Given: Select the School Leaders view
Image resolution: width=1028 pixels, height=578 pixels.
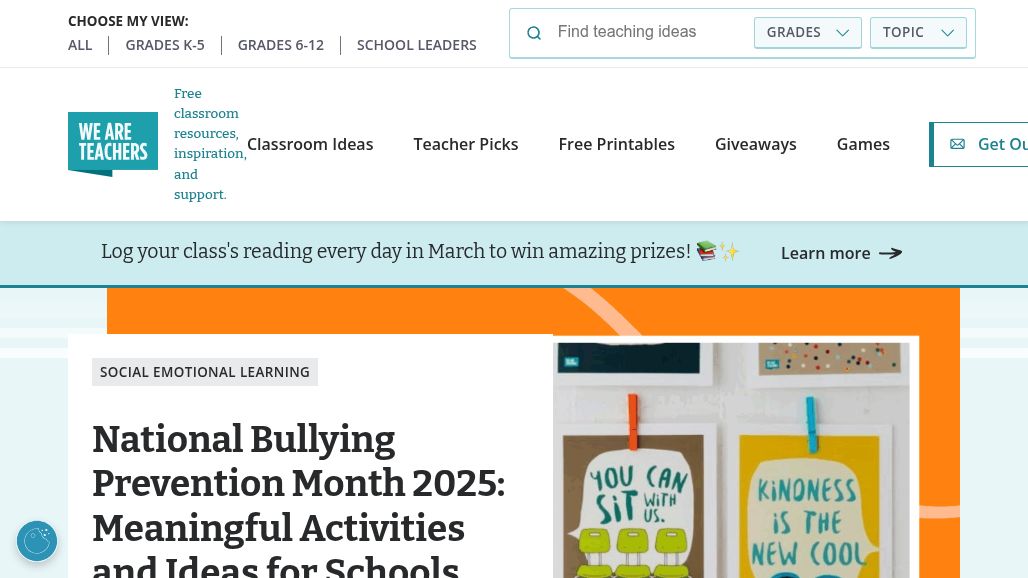Looking at the screenshot, I should [416, 45].
